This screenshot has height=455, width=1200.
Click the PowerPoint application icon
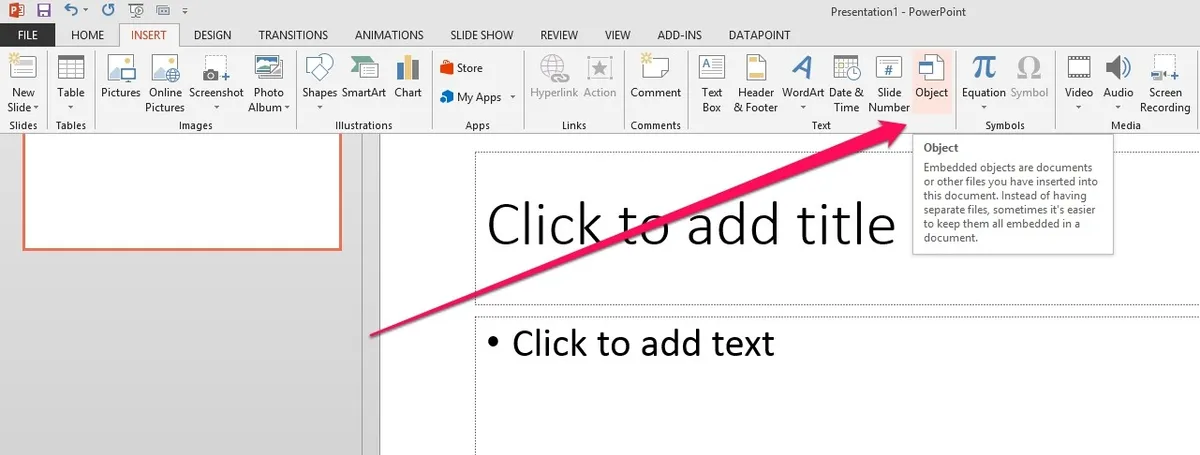pos(14,10)
